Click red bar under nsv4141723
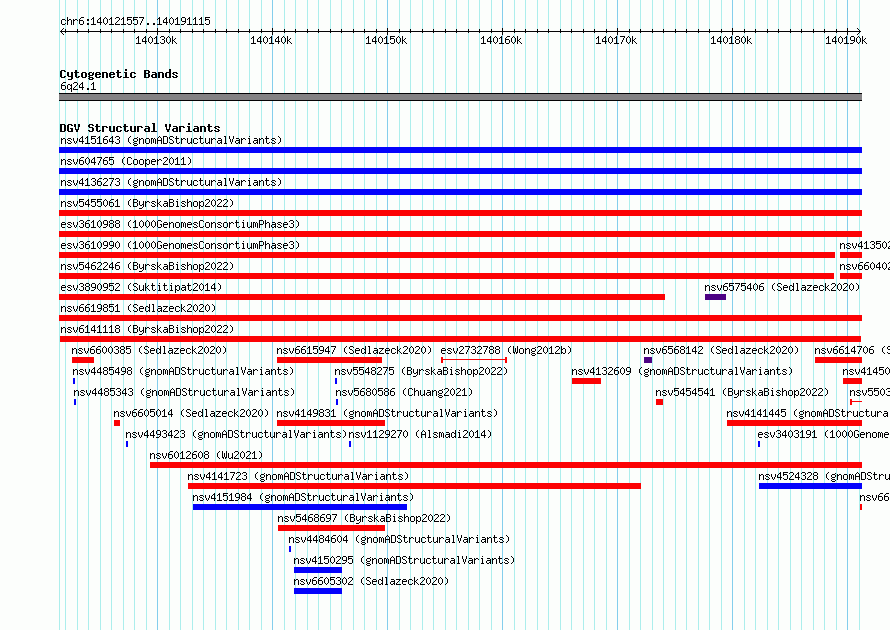890x630 pixels. [x=414, y=486]
